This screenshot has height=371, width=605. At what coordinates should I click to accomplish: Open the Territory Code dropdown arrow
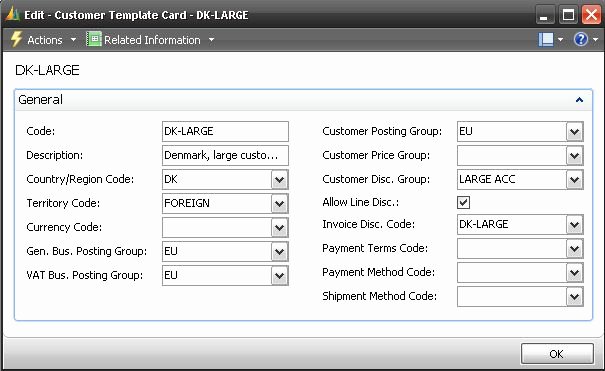279,204
